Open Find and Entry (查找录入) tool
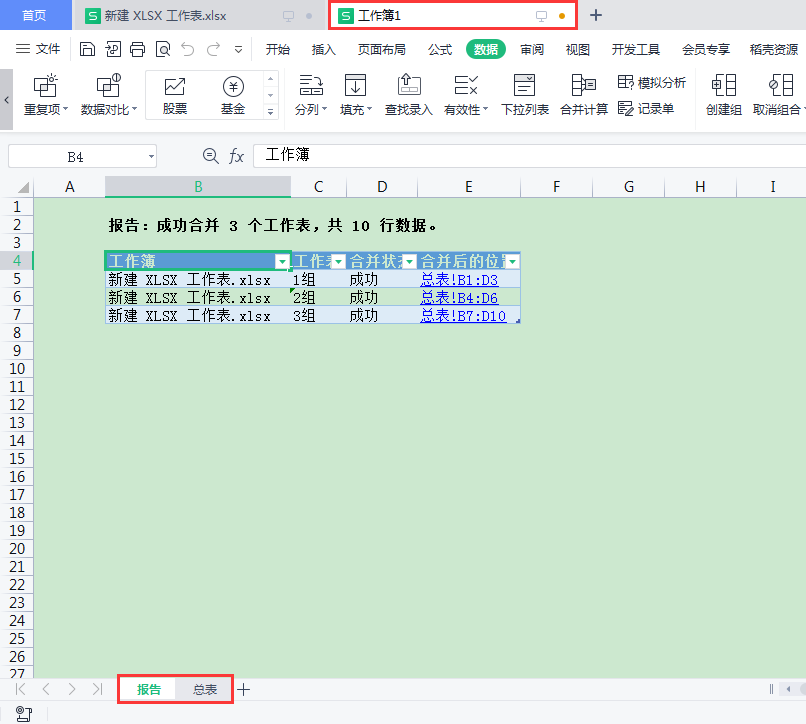 (x=409, y=95)
